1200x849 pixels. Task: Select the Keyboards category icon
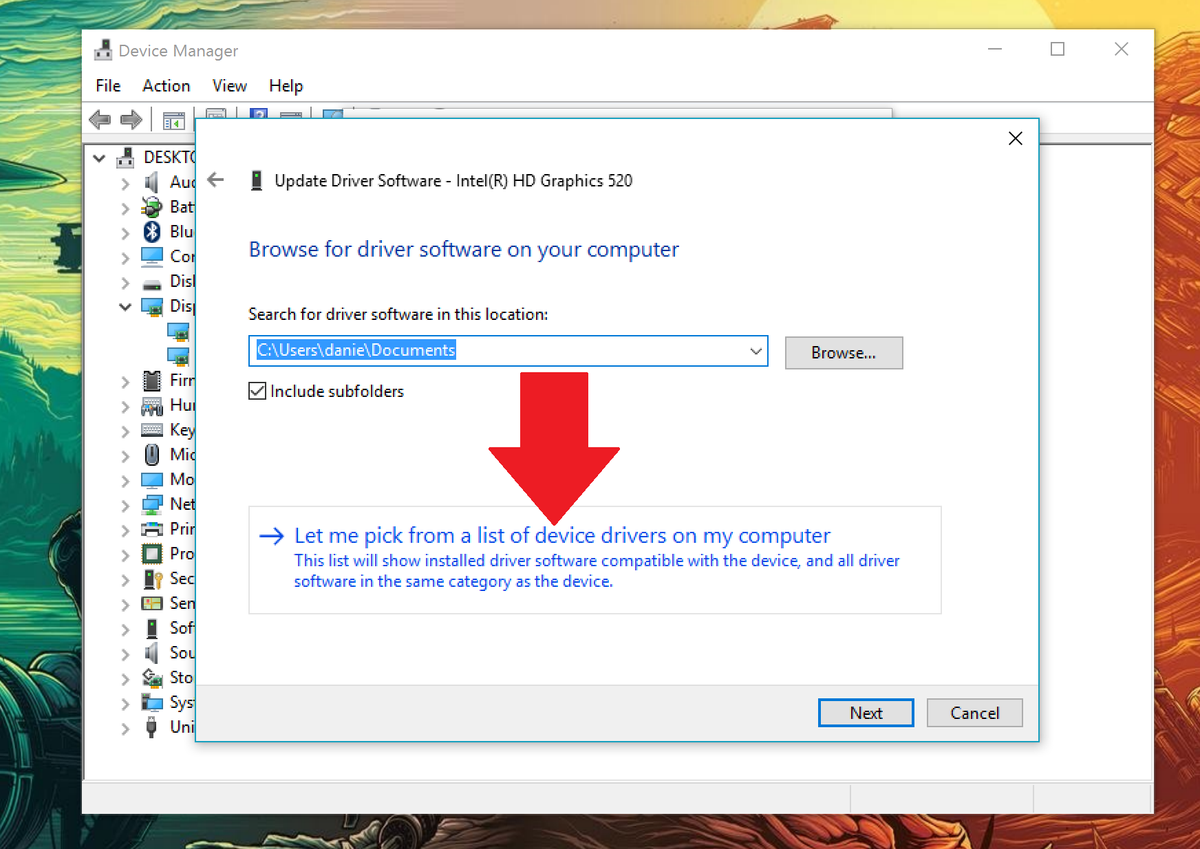pos(152,429)
